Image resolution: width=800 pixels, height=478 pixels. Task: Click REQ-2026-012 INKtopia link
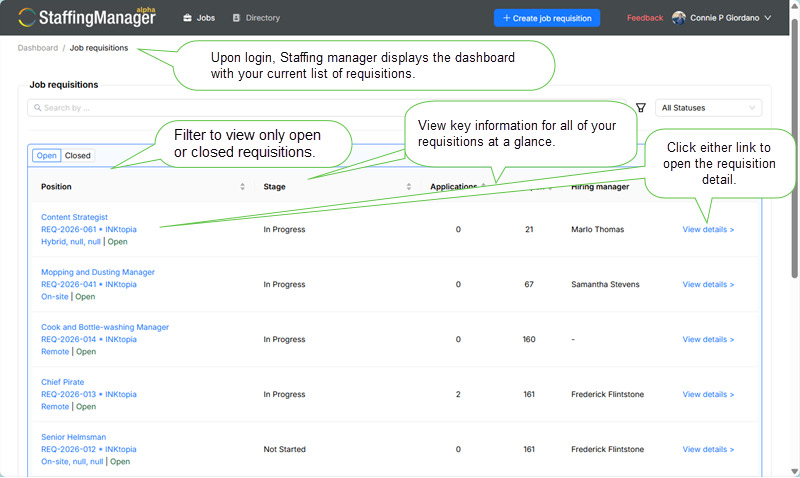point(89,449)
